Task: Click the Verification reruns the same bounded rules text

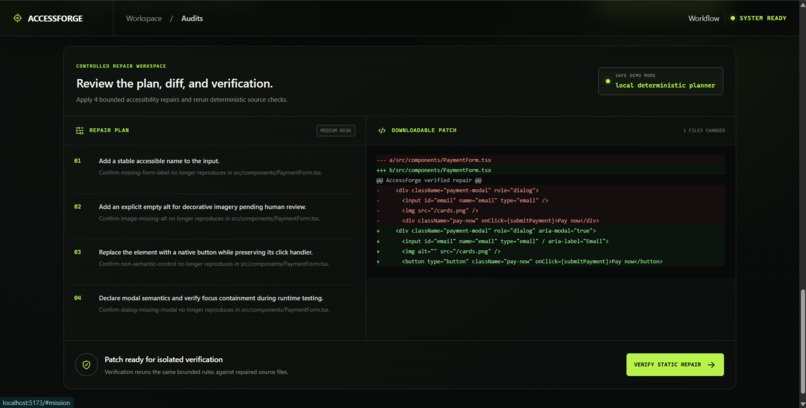Action: click(196, 372)
